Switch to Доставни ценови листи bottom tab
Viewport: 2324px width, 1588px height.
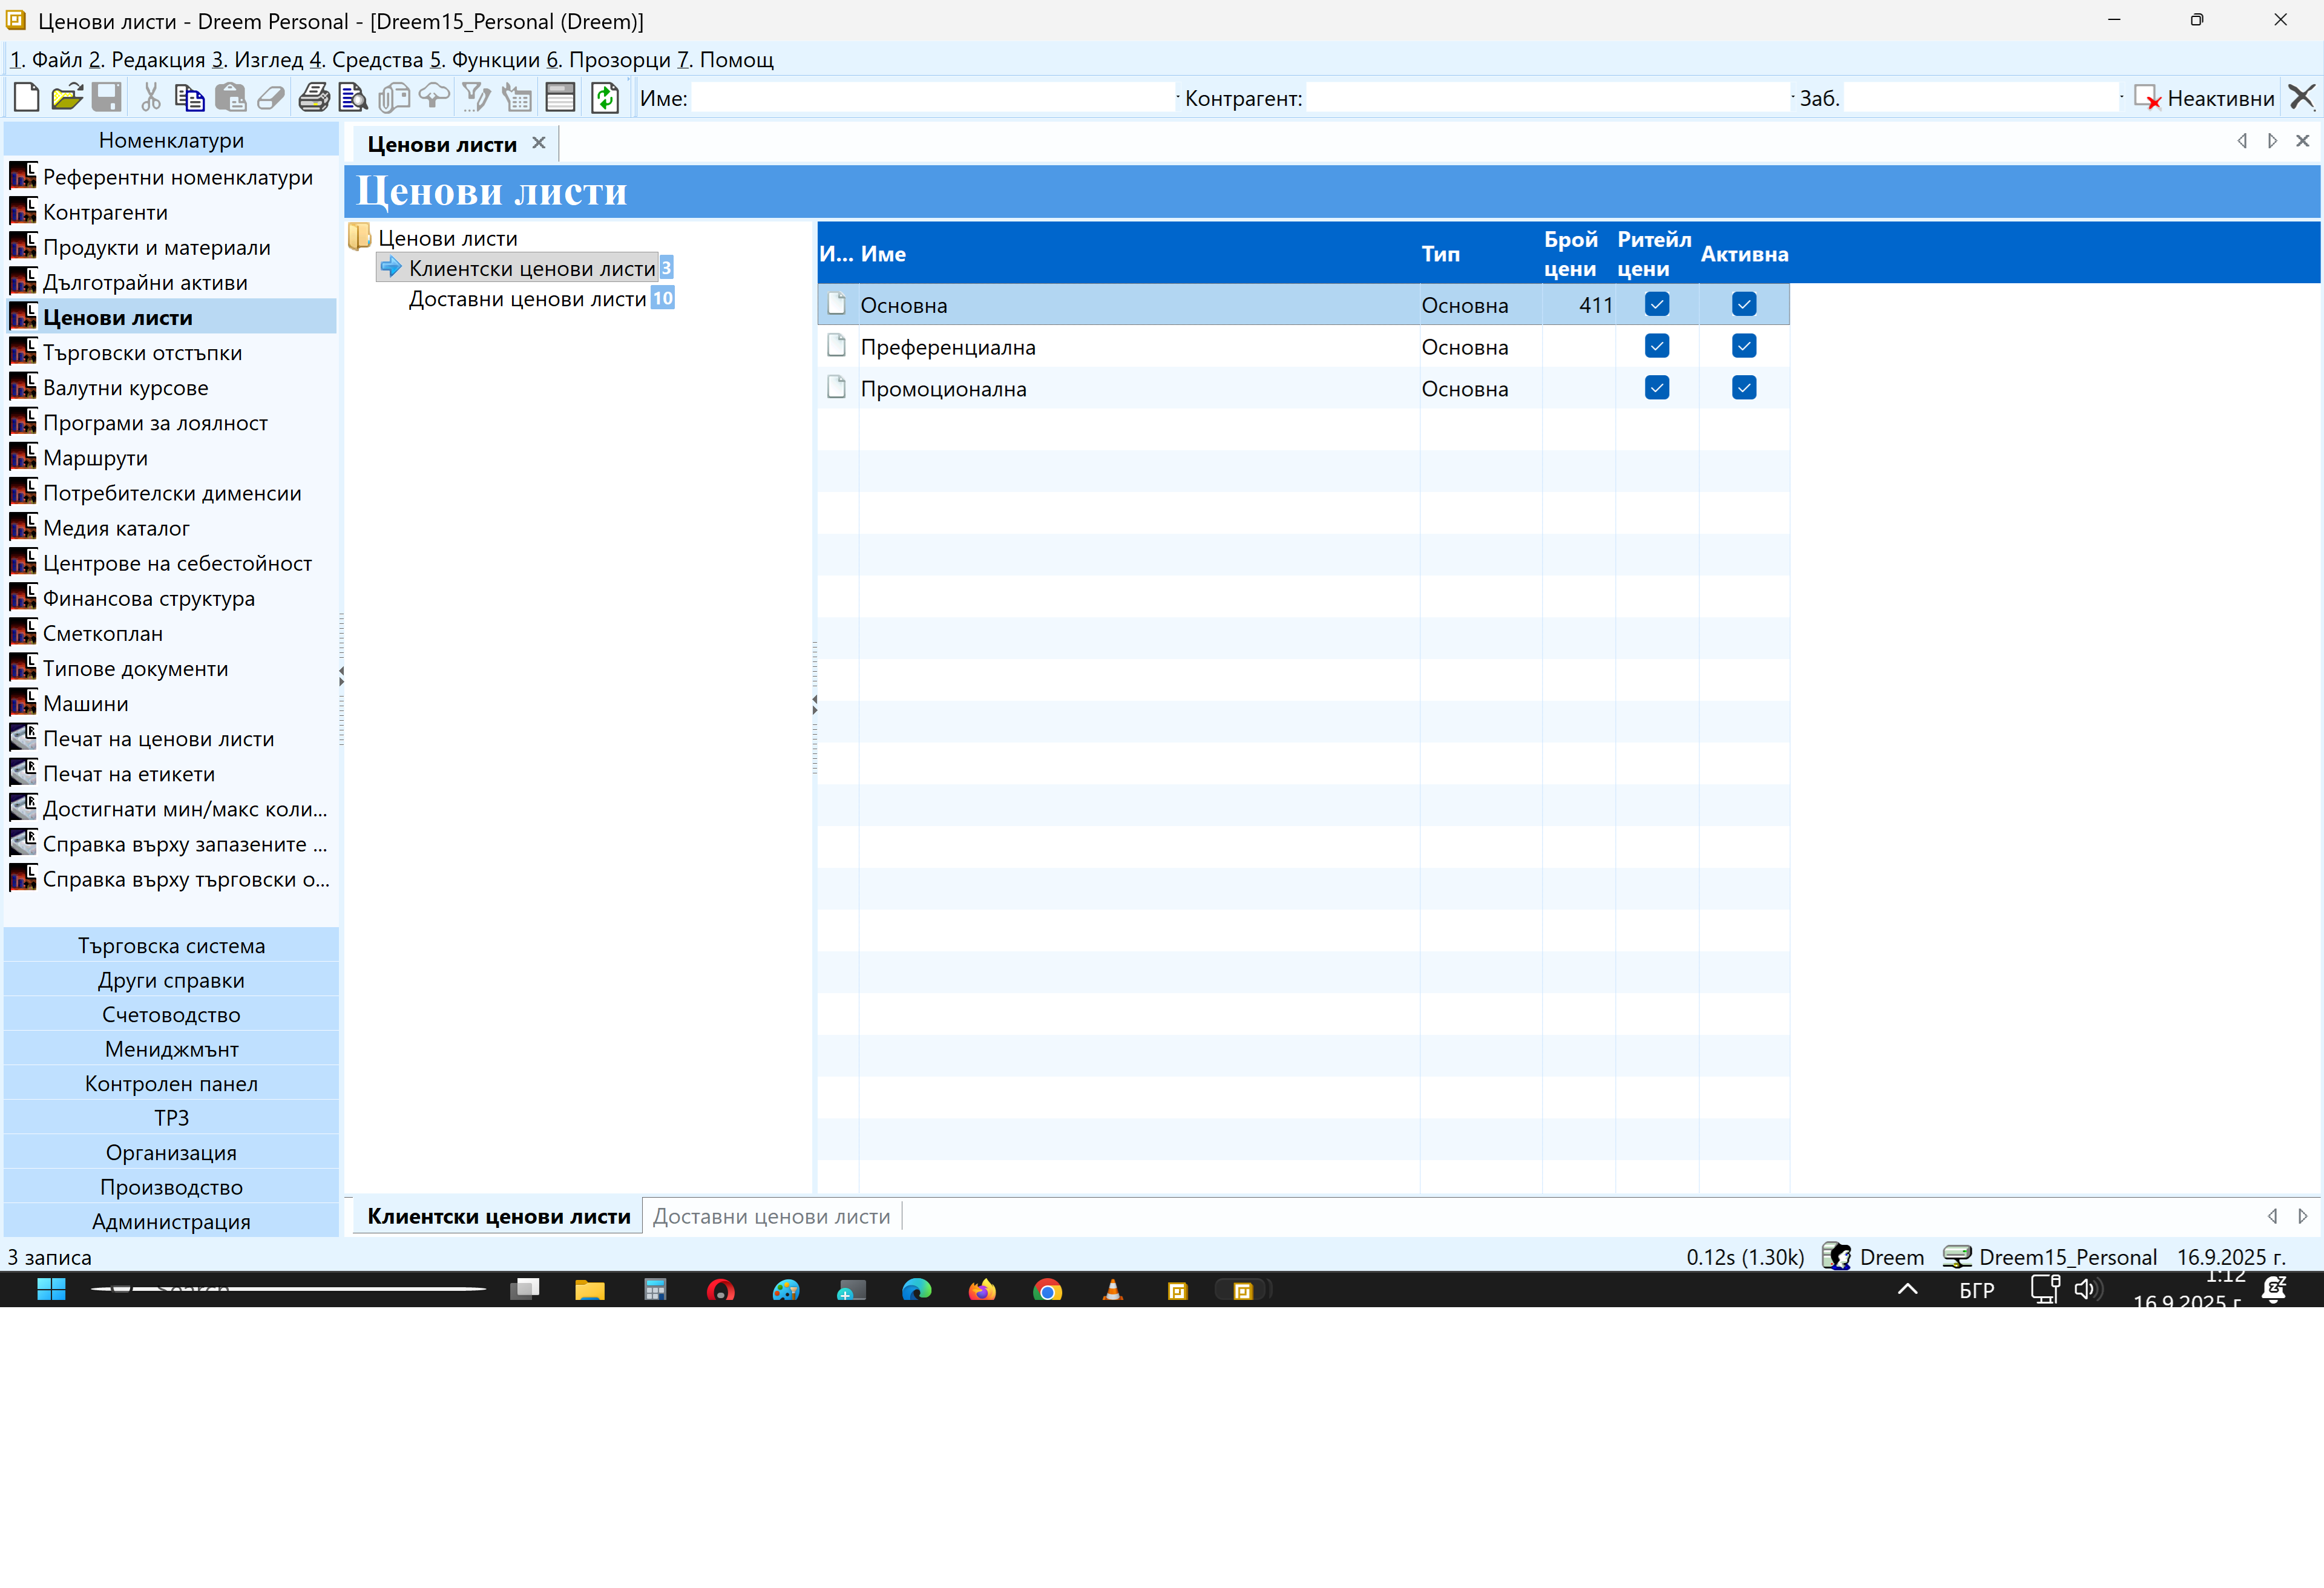[771, 1216]
